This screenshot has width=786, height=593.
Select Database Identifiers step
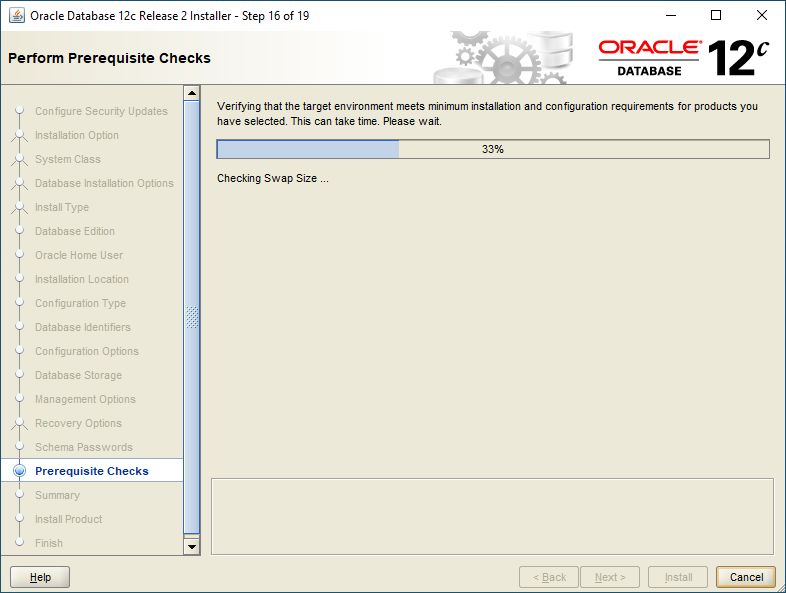click(x=83, y=327)
